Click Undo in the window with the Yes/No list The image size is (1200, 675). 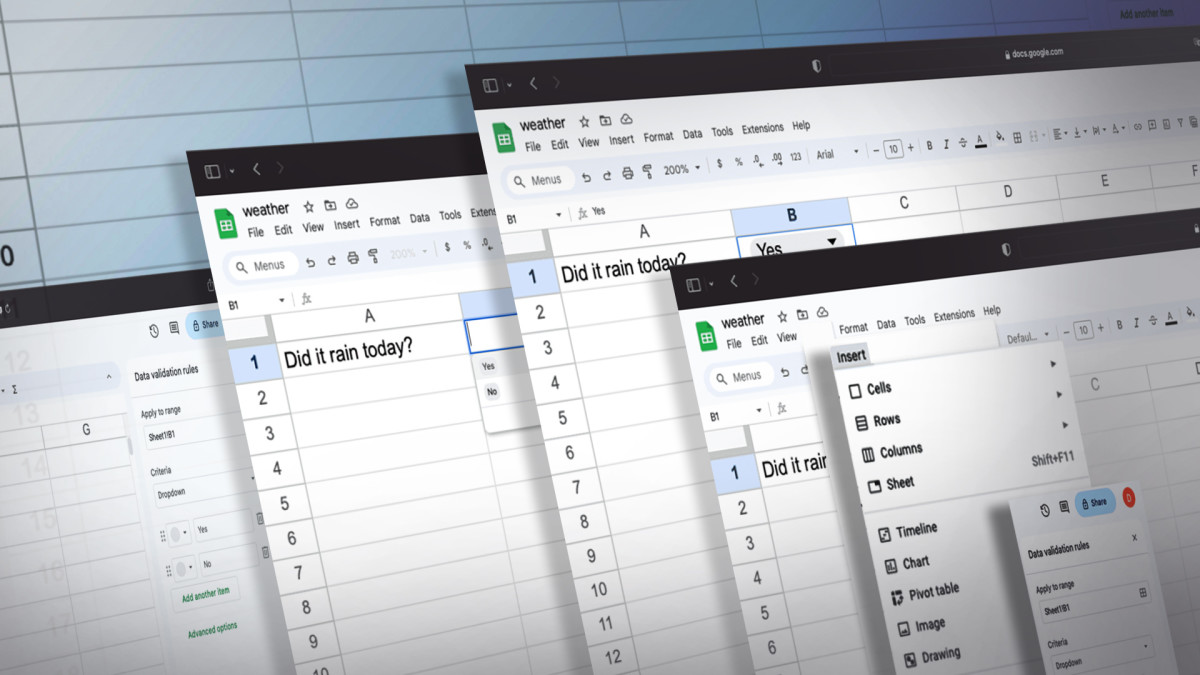tap(311, 262)
